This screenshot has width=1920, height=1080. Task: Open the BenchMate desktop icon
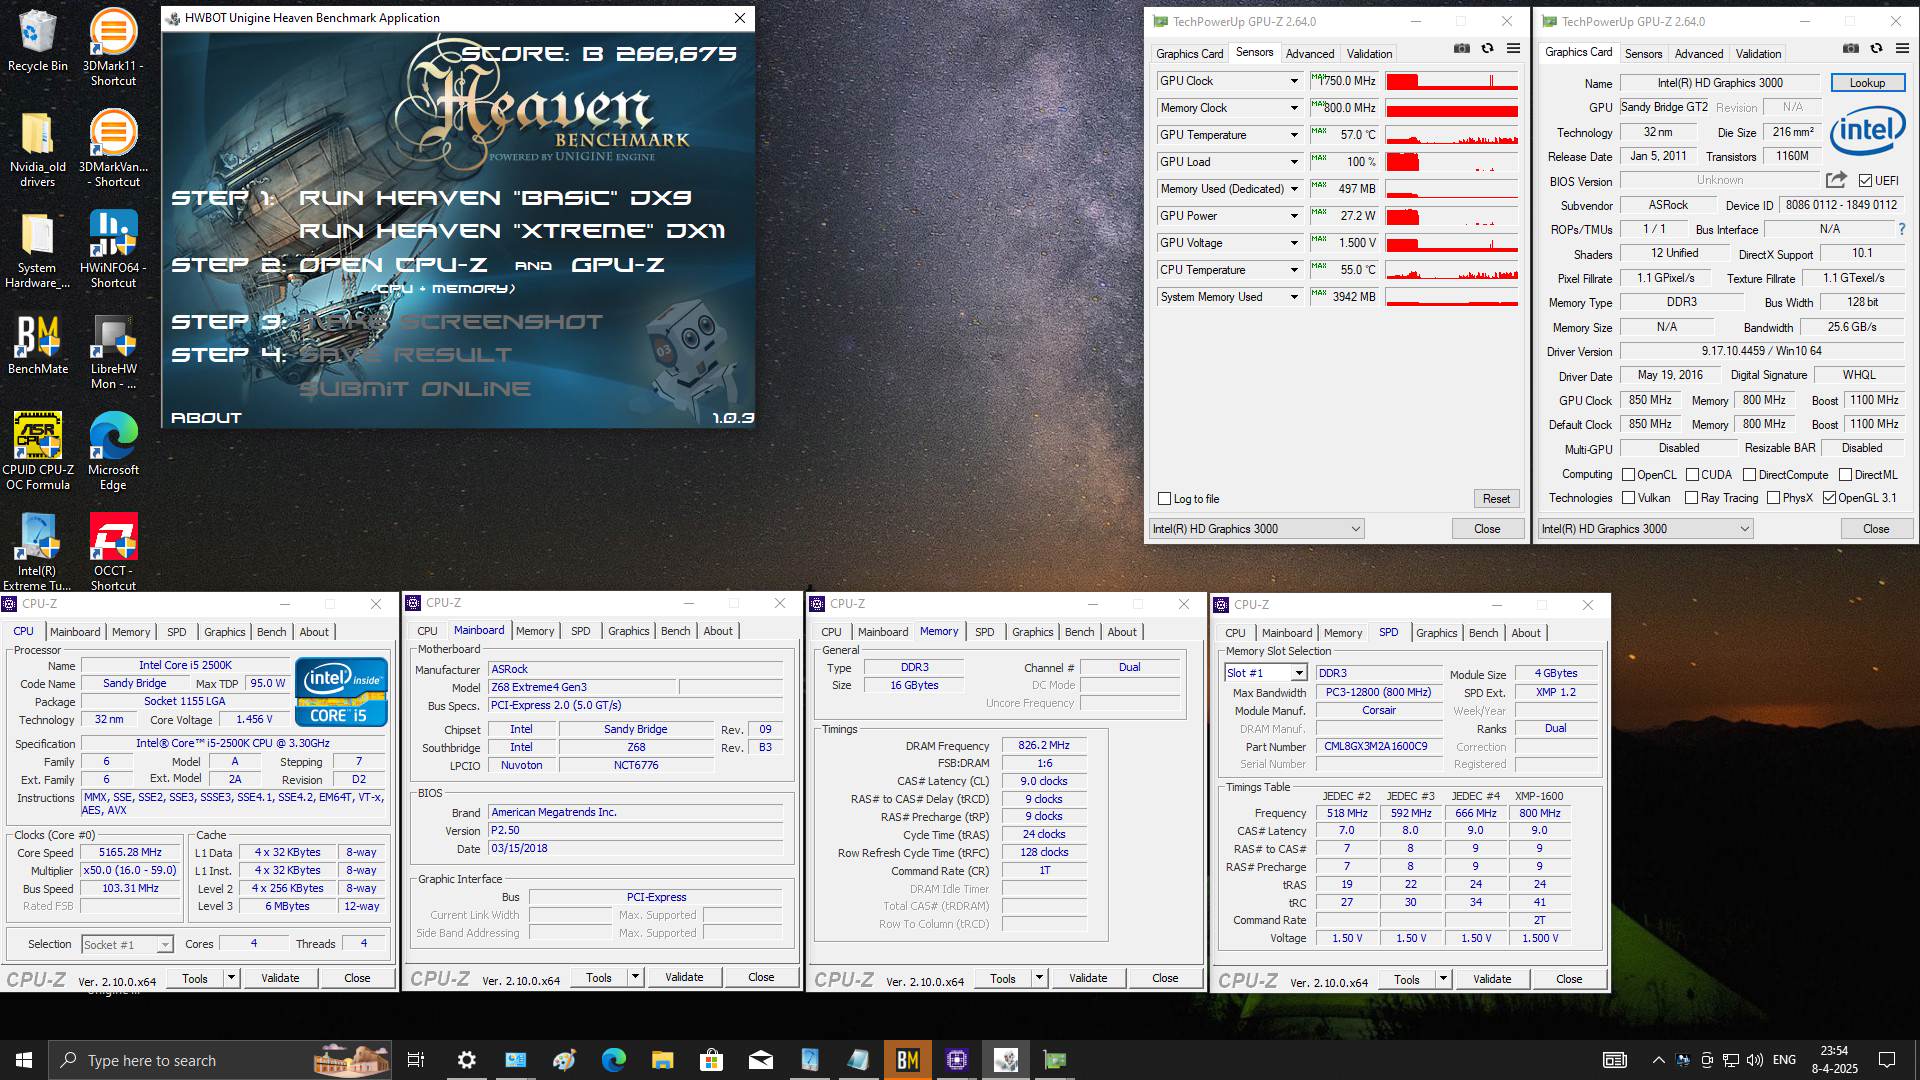pos(37,345)
